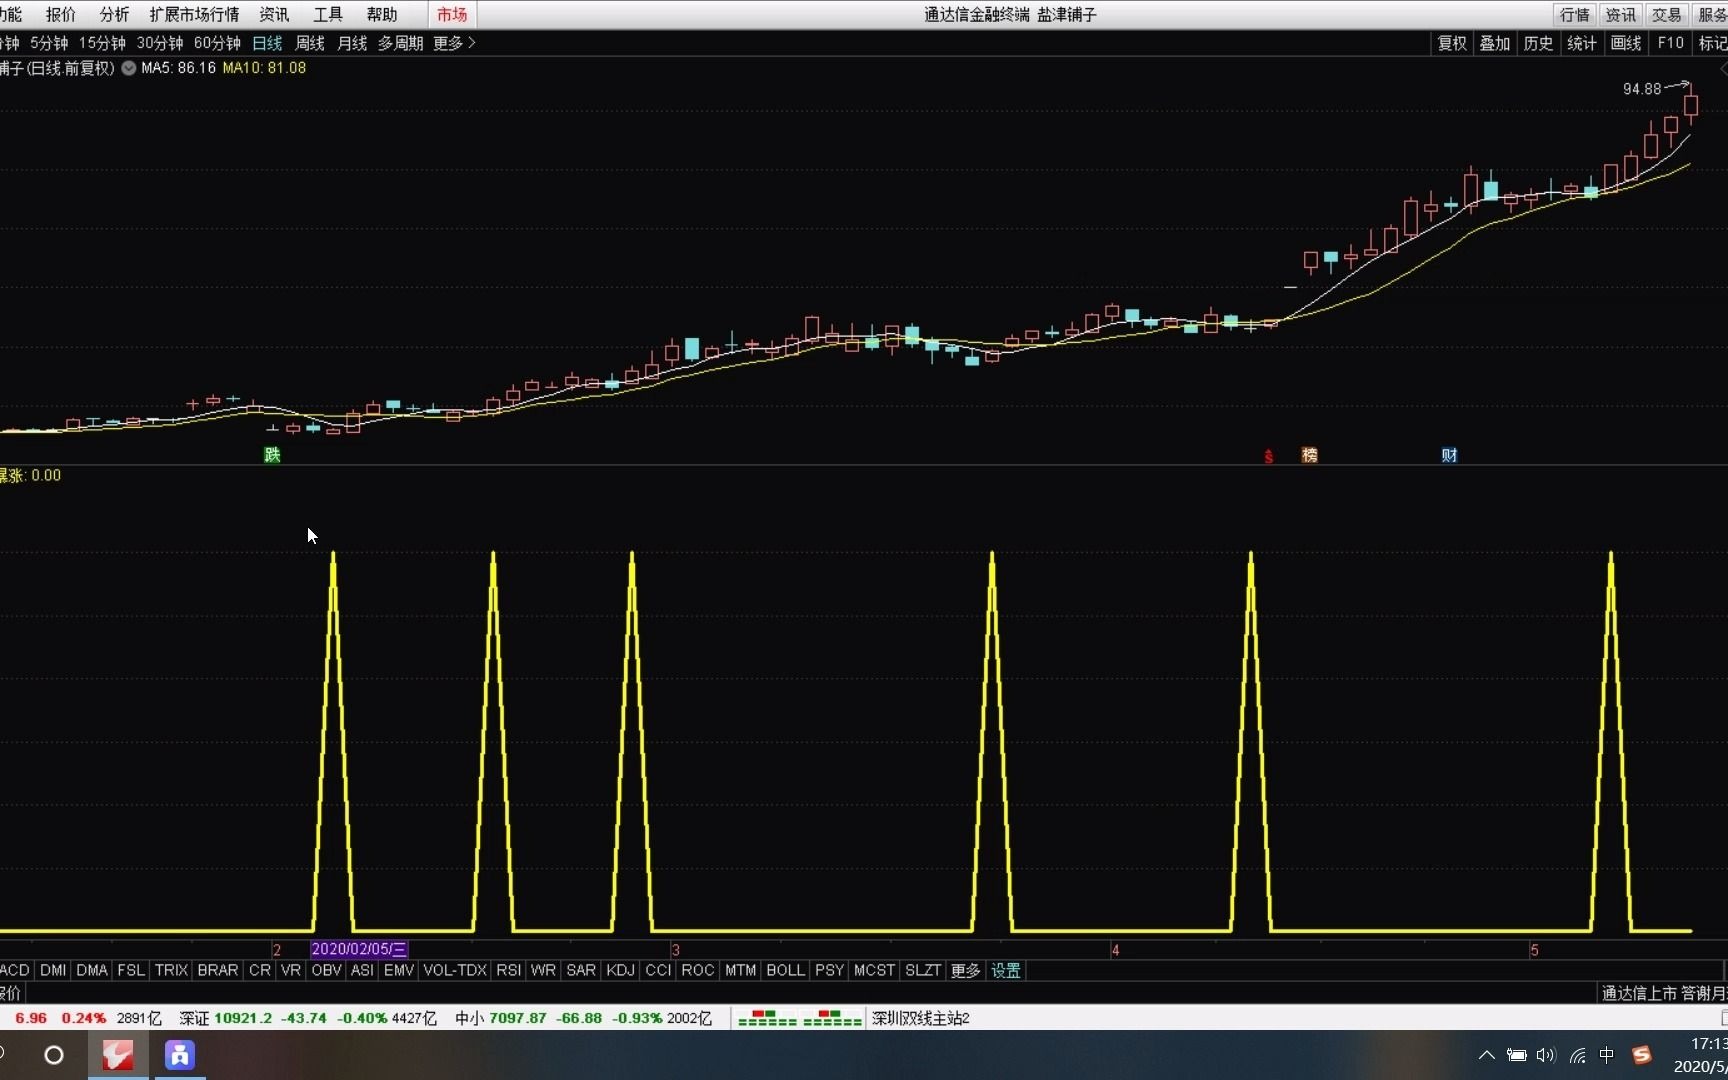Toggle 复权 price adjustment mode
The image size is (1728, 1080).
point(1450,43)
